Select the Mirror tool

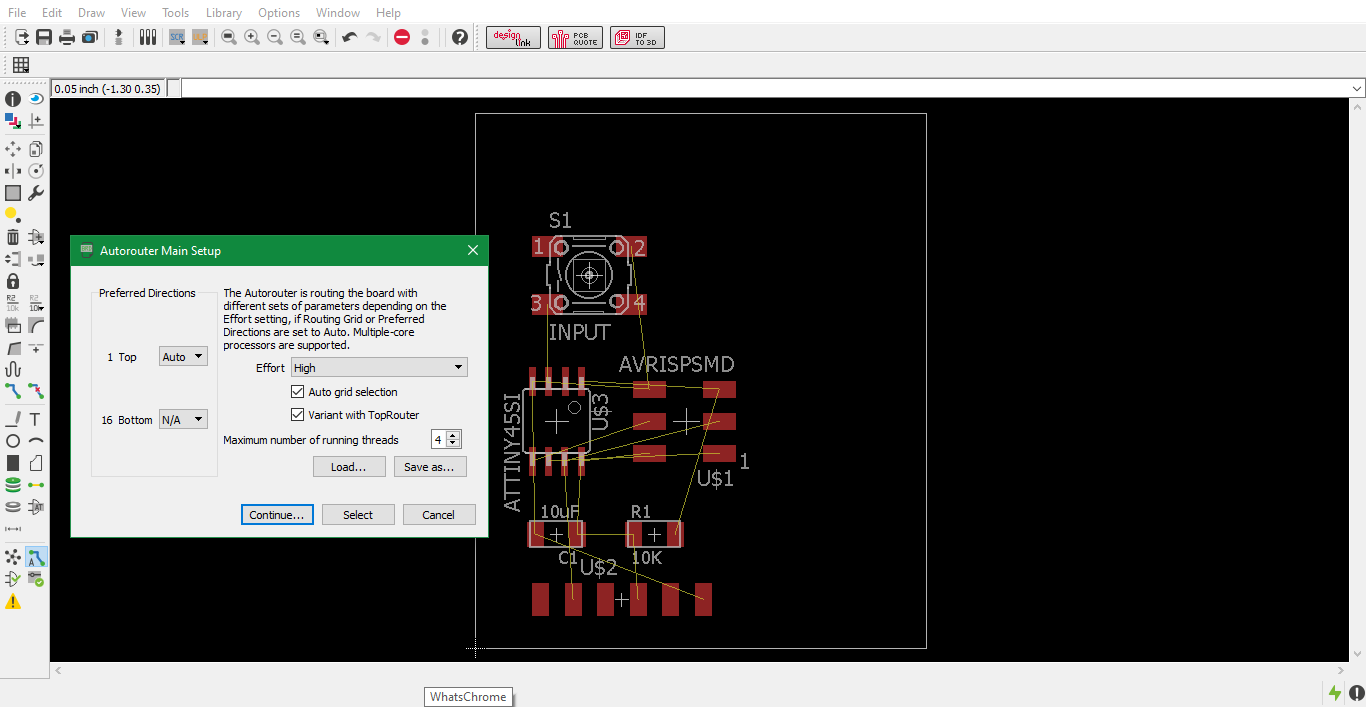tap(12, 171)
